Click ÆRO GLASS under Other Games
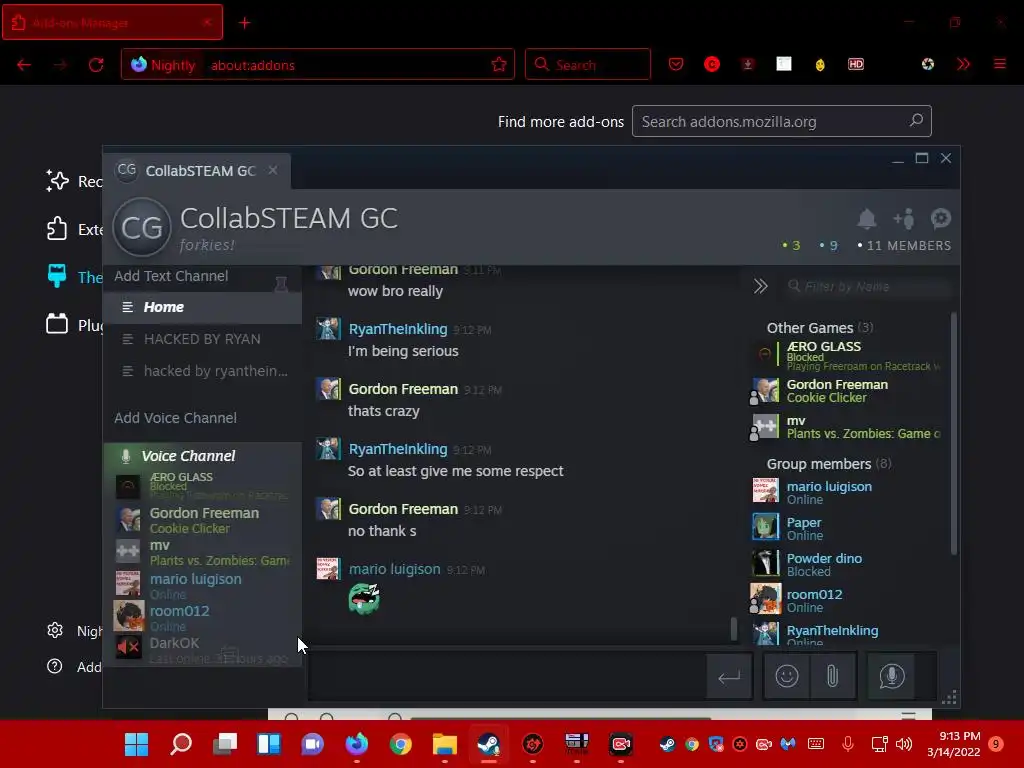 point(846,355)
